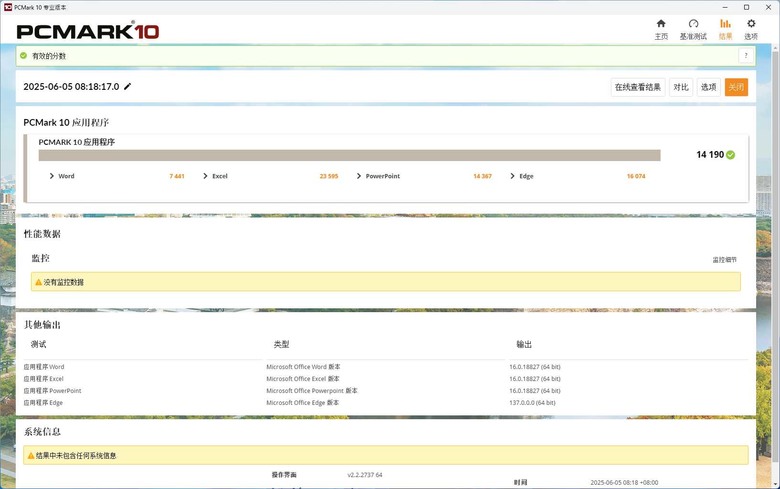Image resolution: width=780 pixels, height=489 pixels.
Task: Click the 对比 compare button
Action: (x=681, y=87)
